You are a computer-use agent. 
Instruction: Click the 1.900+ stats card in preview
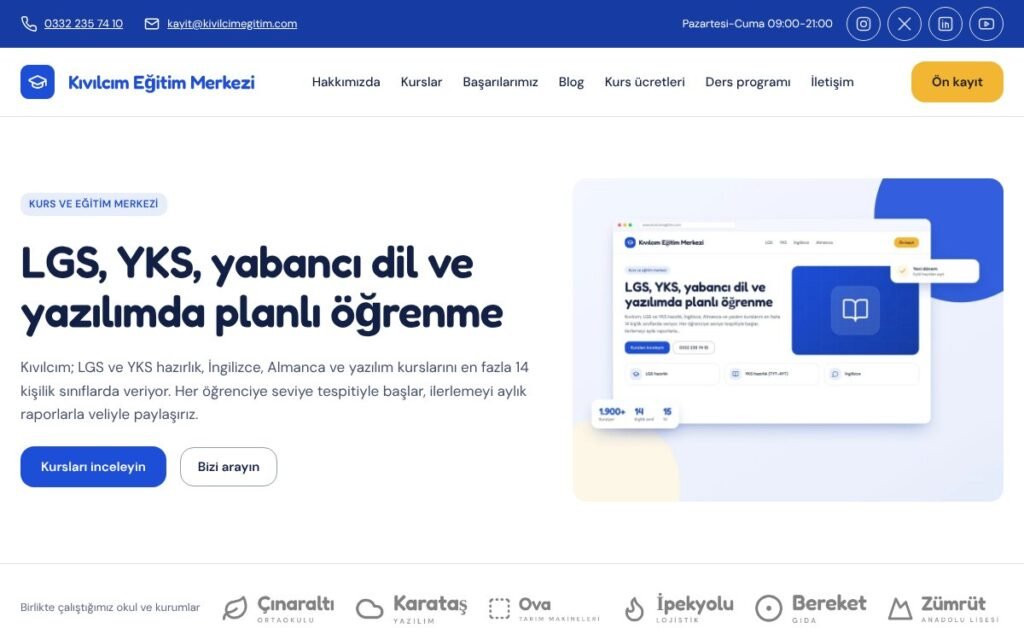635,414
